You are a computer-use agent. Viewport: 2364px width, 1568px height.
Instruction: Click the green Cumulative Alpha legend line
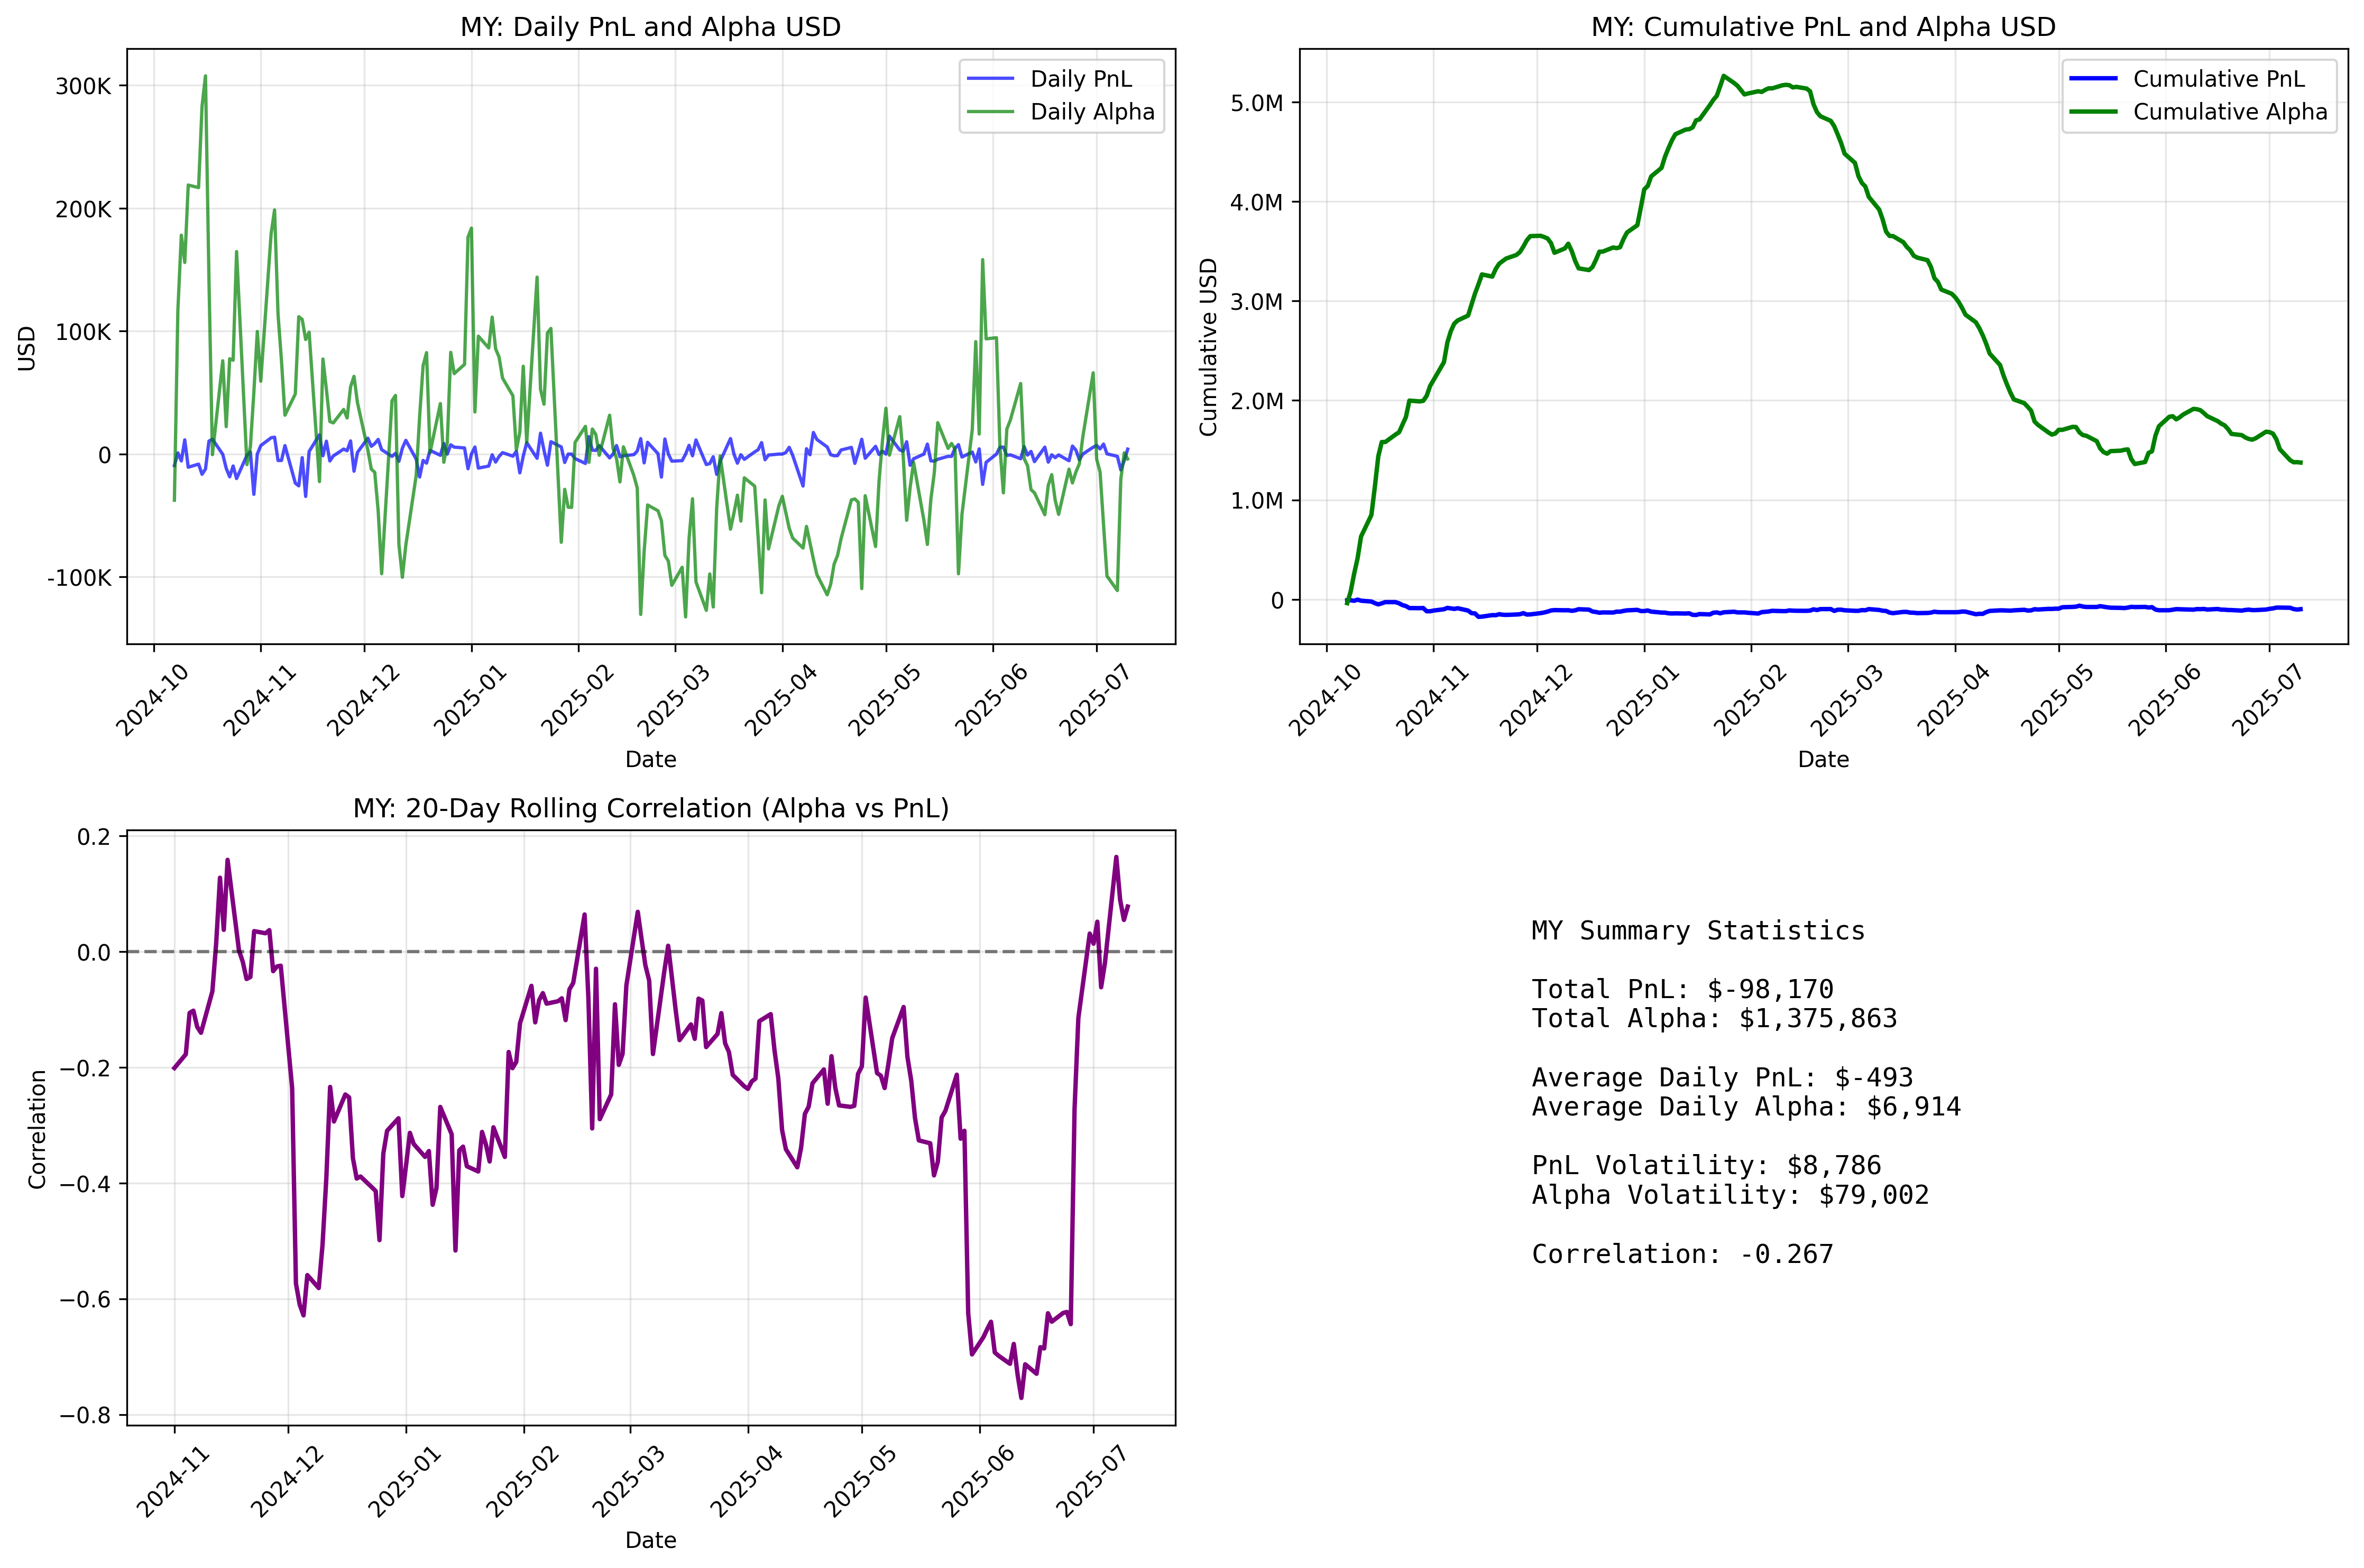coord(2093,112)
